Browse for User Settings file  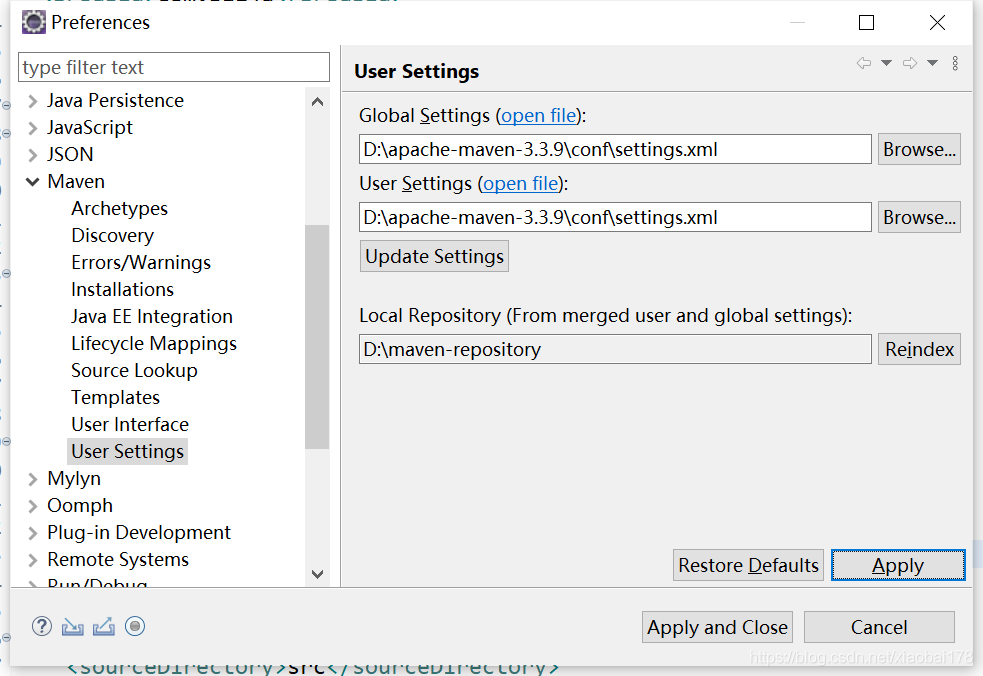click(919, 218)
